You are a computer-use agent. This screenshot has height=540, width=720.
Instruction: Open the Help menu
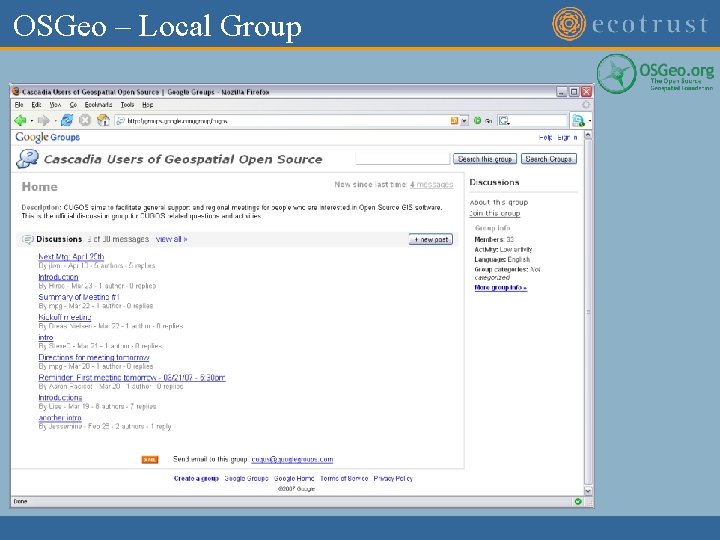click(147, 105)
